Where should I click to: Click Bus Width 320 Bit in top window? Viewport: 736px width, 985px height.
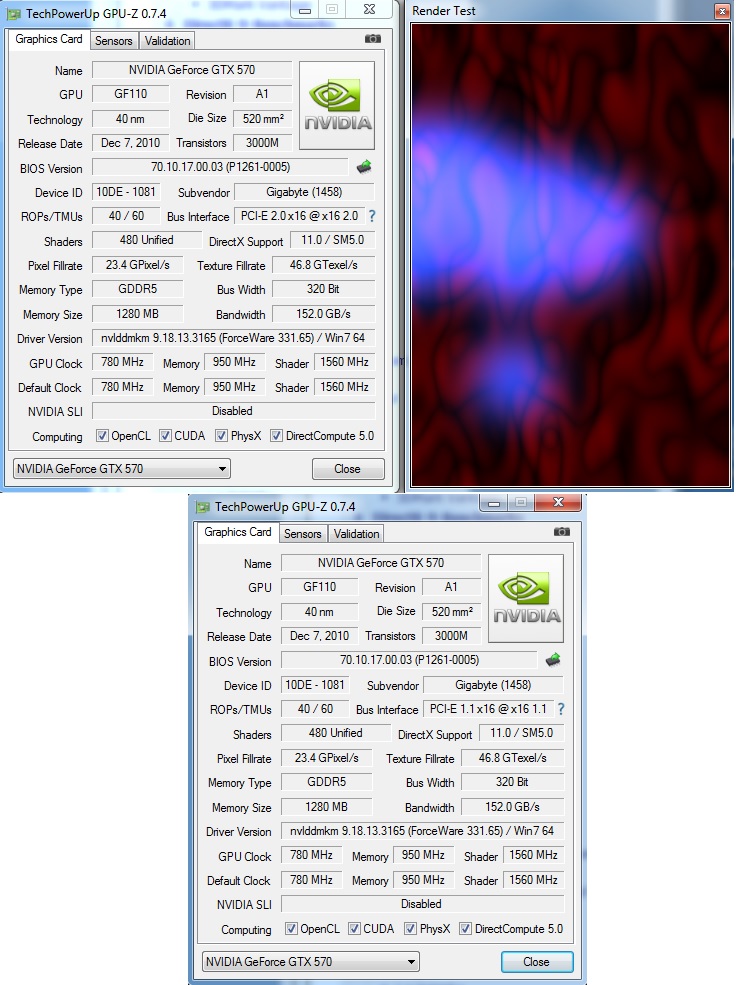pos(323,289)
